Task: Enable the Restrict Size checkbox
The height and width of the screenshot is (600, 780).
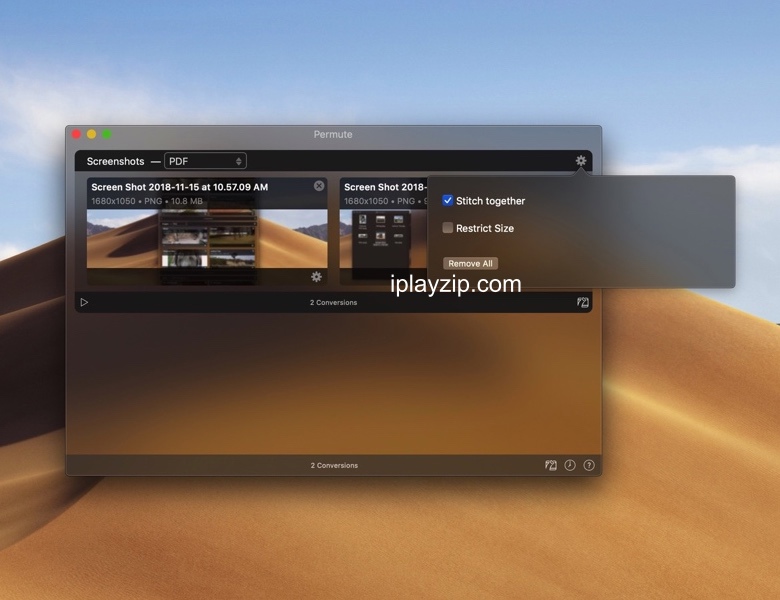Action: click(x=448, y=228)
